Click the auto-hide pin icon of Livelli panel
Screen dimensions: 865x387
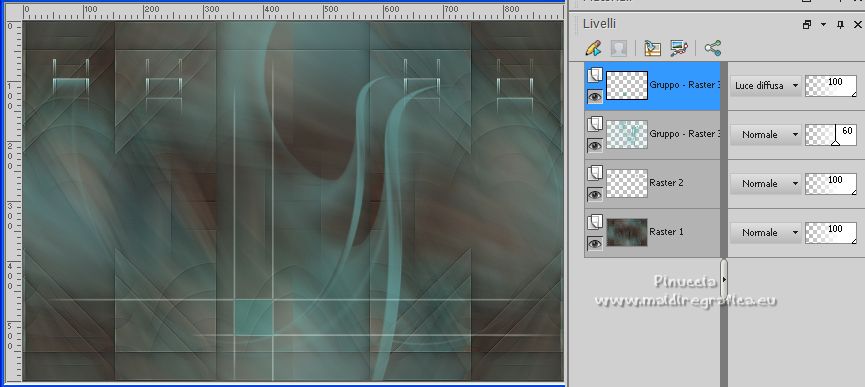click(840, 24)
